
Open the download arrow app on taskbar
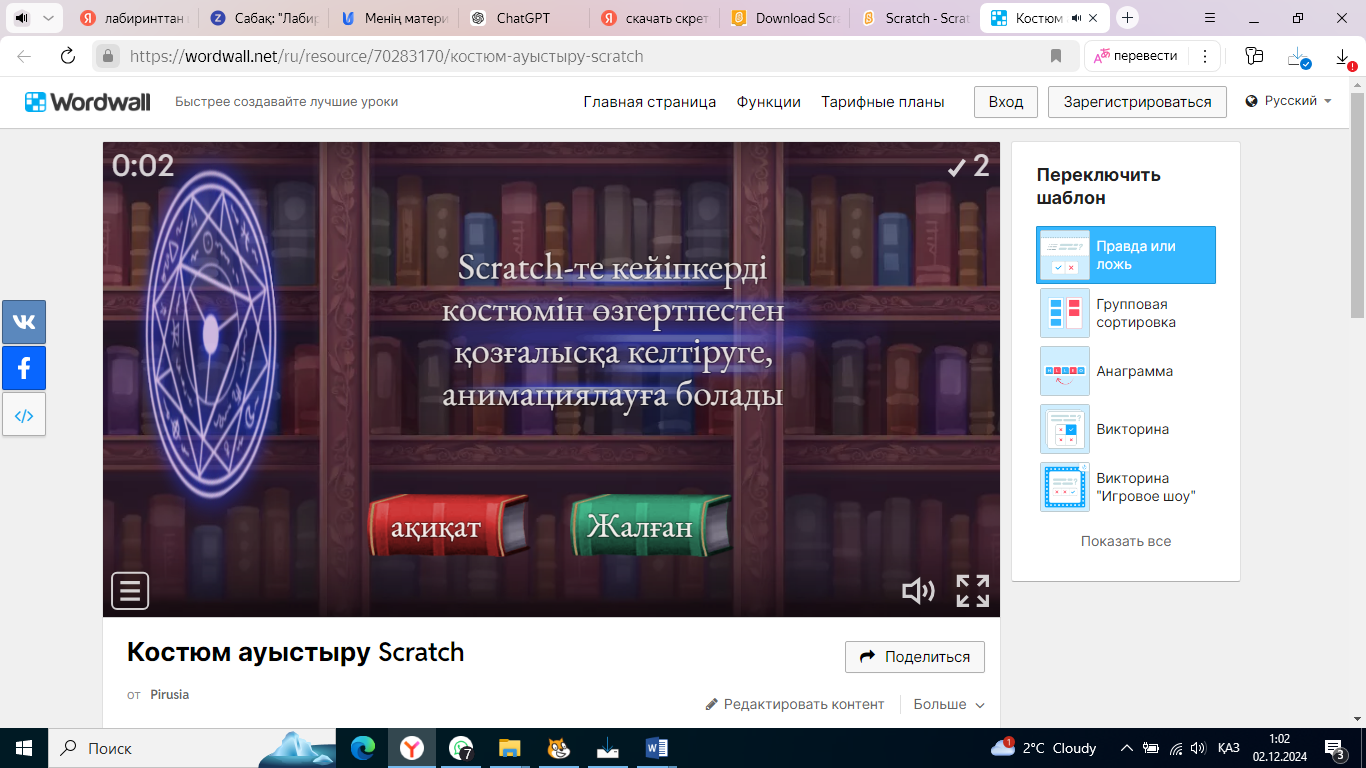point(608,748)
